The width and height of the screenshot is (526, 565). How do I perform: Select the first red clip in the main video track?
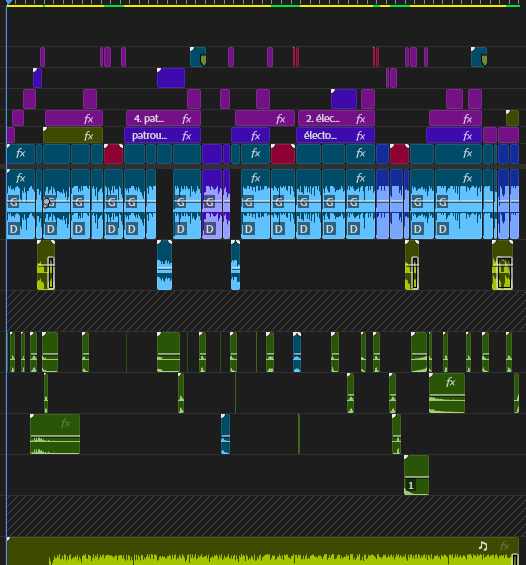pyautogui.click(x=113, y=154)
